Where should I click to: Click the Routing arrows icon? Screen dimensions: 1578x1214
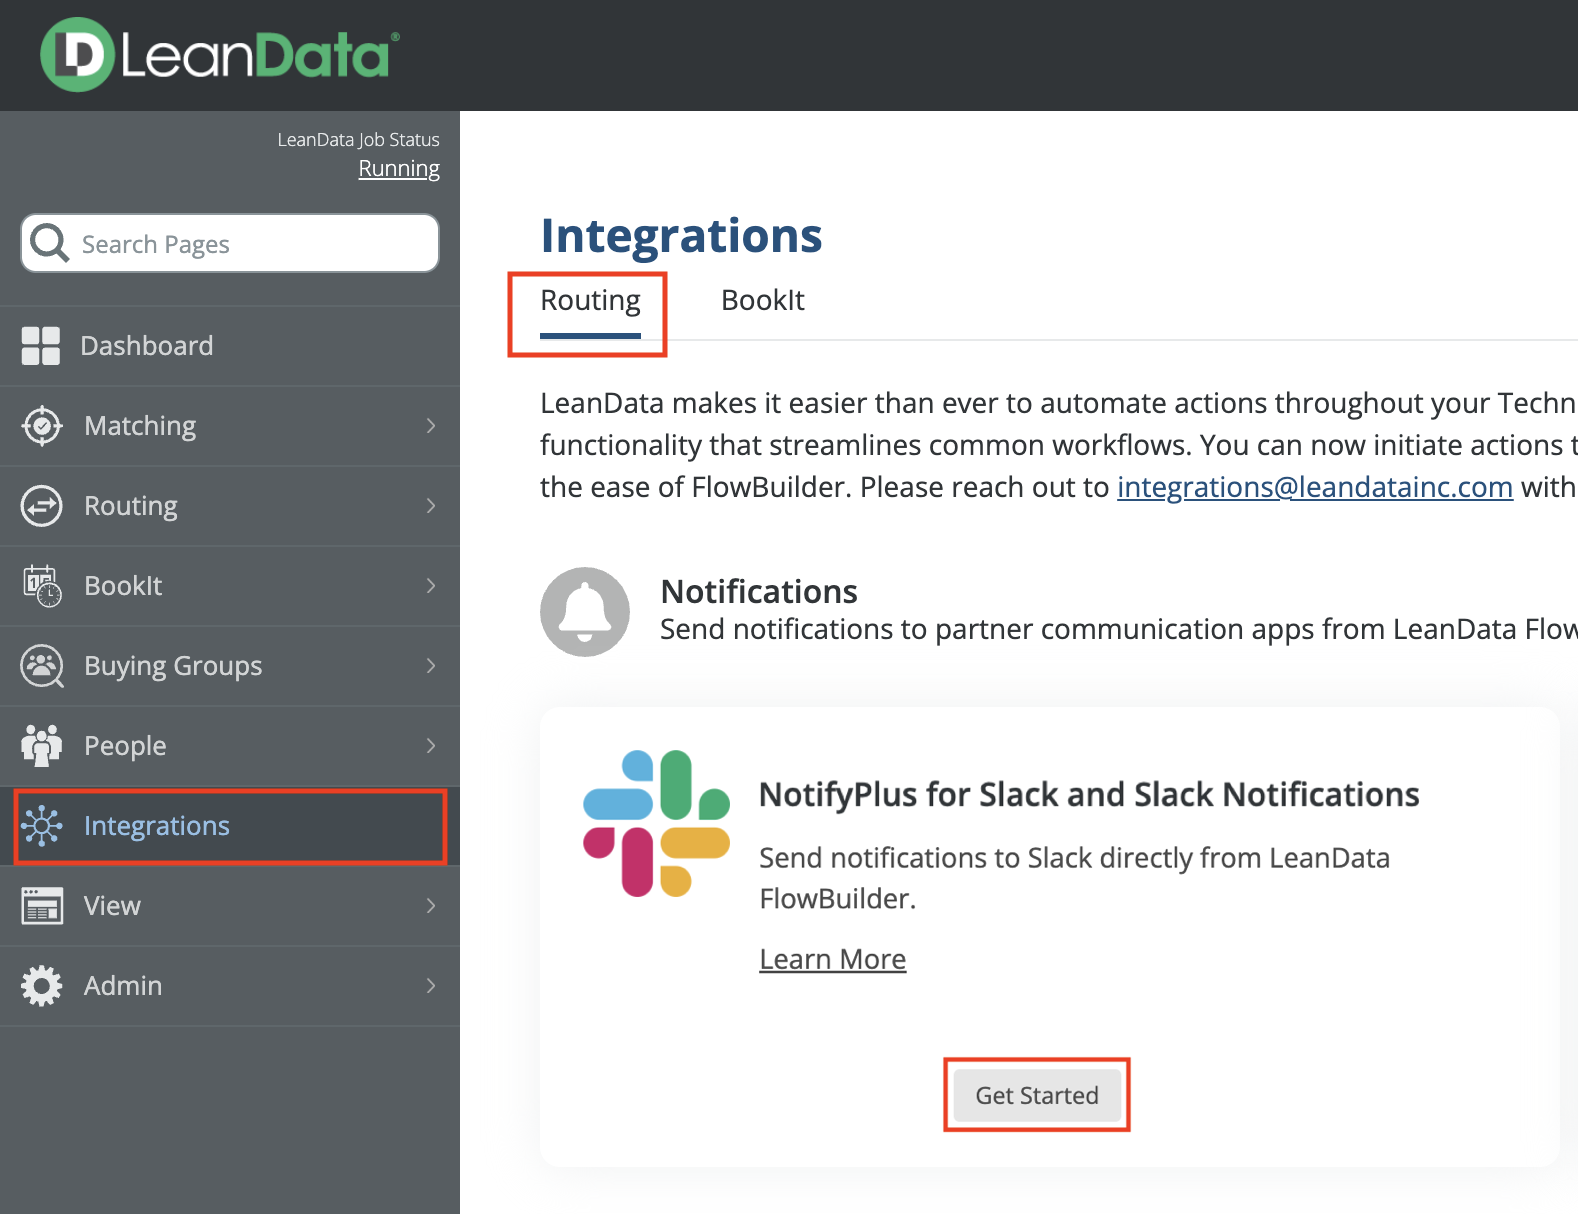[x=42, y=506]
